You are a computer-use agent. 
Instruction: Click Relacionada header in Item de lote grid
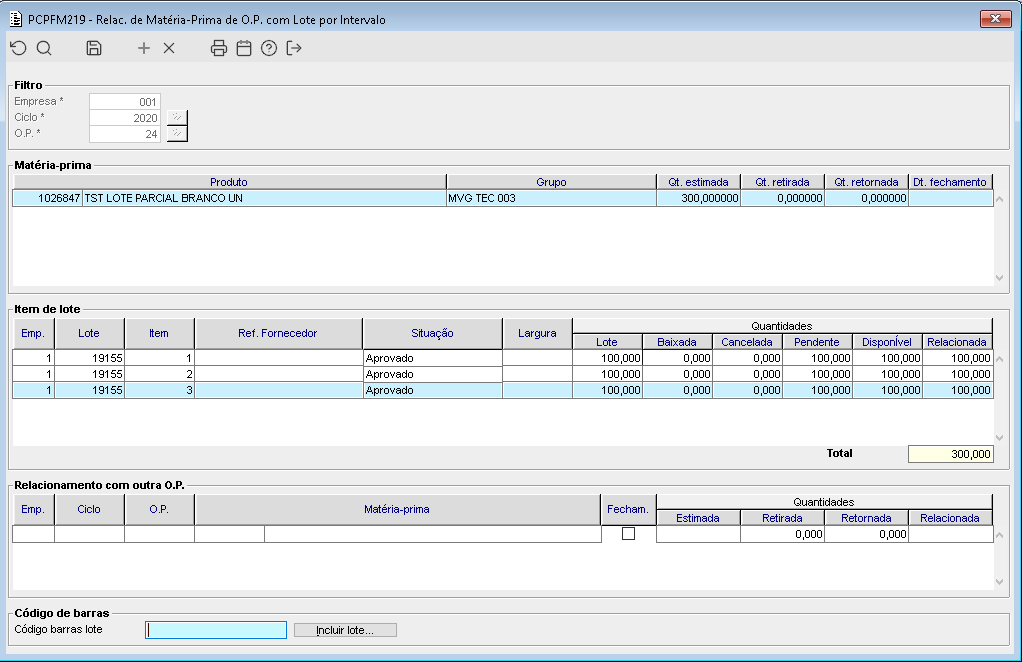957,342
